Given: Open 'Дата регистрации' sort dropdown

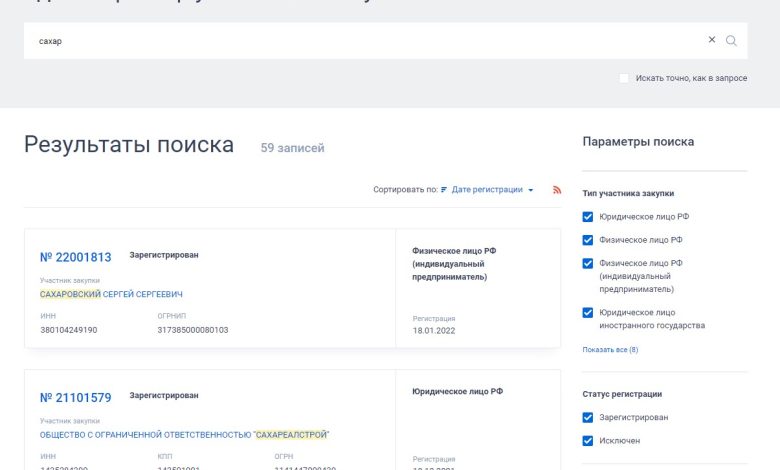Looking at the screenshot, I should click(492, 190).
